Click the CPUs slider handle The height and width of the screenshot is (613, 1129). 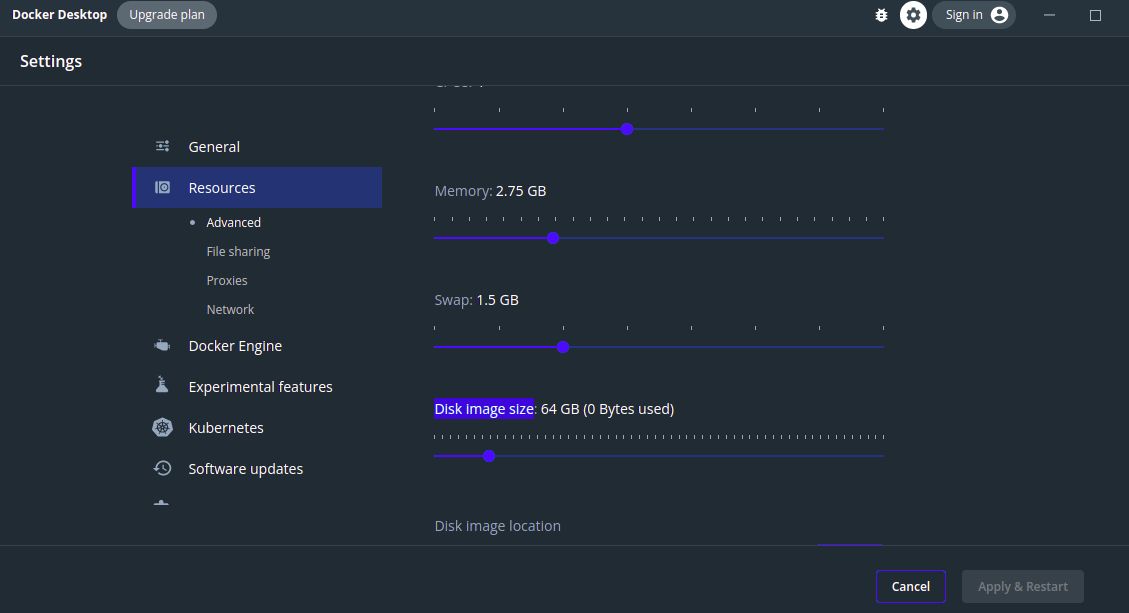pos(626,129)
